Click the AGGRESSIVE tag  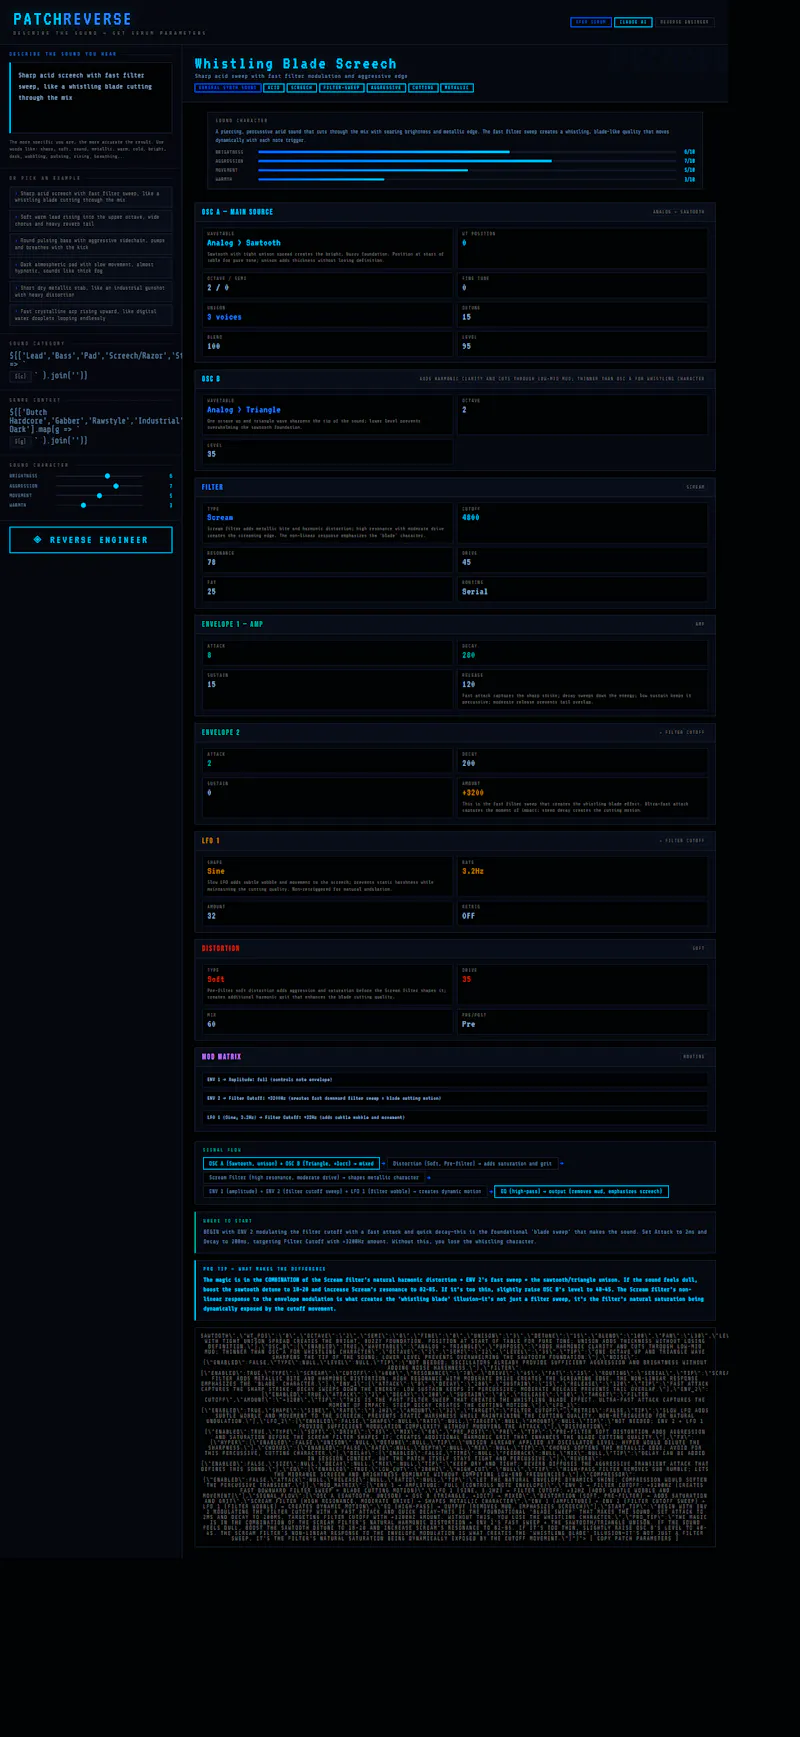point(386,88)
